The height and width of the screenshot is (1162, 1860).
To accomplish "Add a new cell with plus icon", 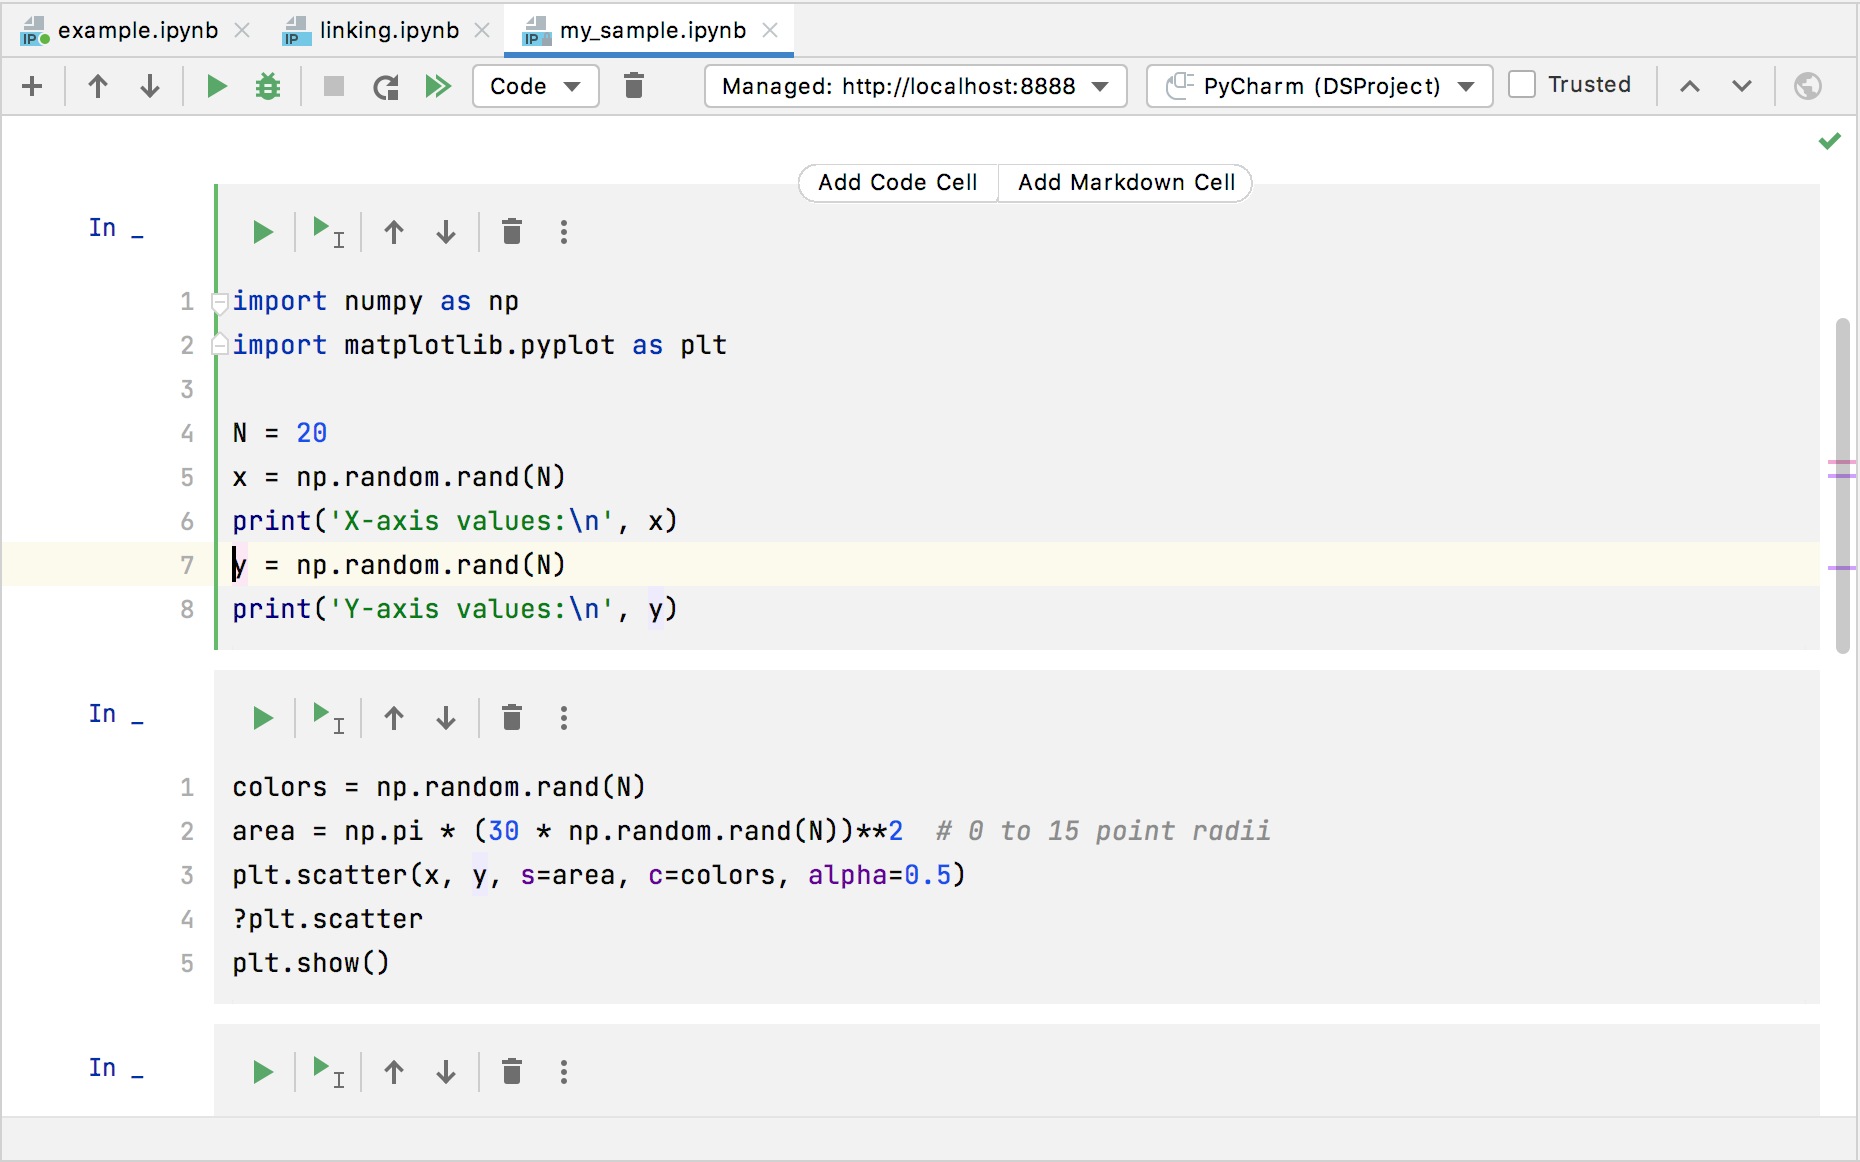I will point(32,86).
